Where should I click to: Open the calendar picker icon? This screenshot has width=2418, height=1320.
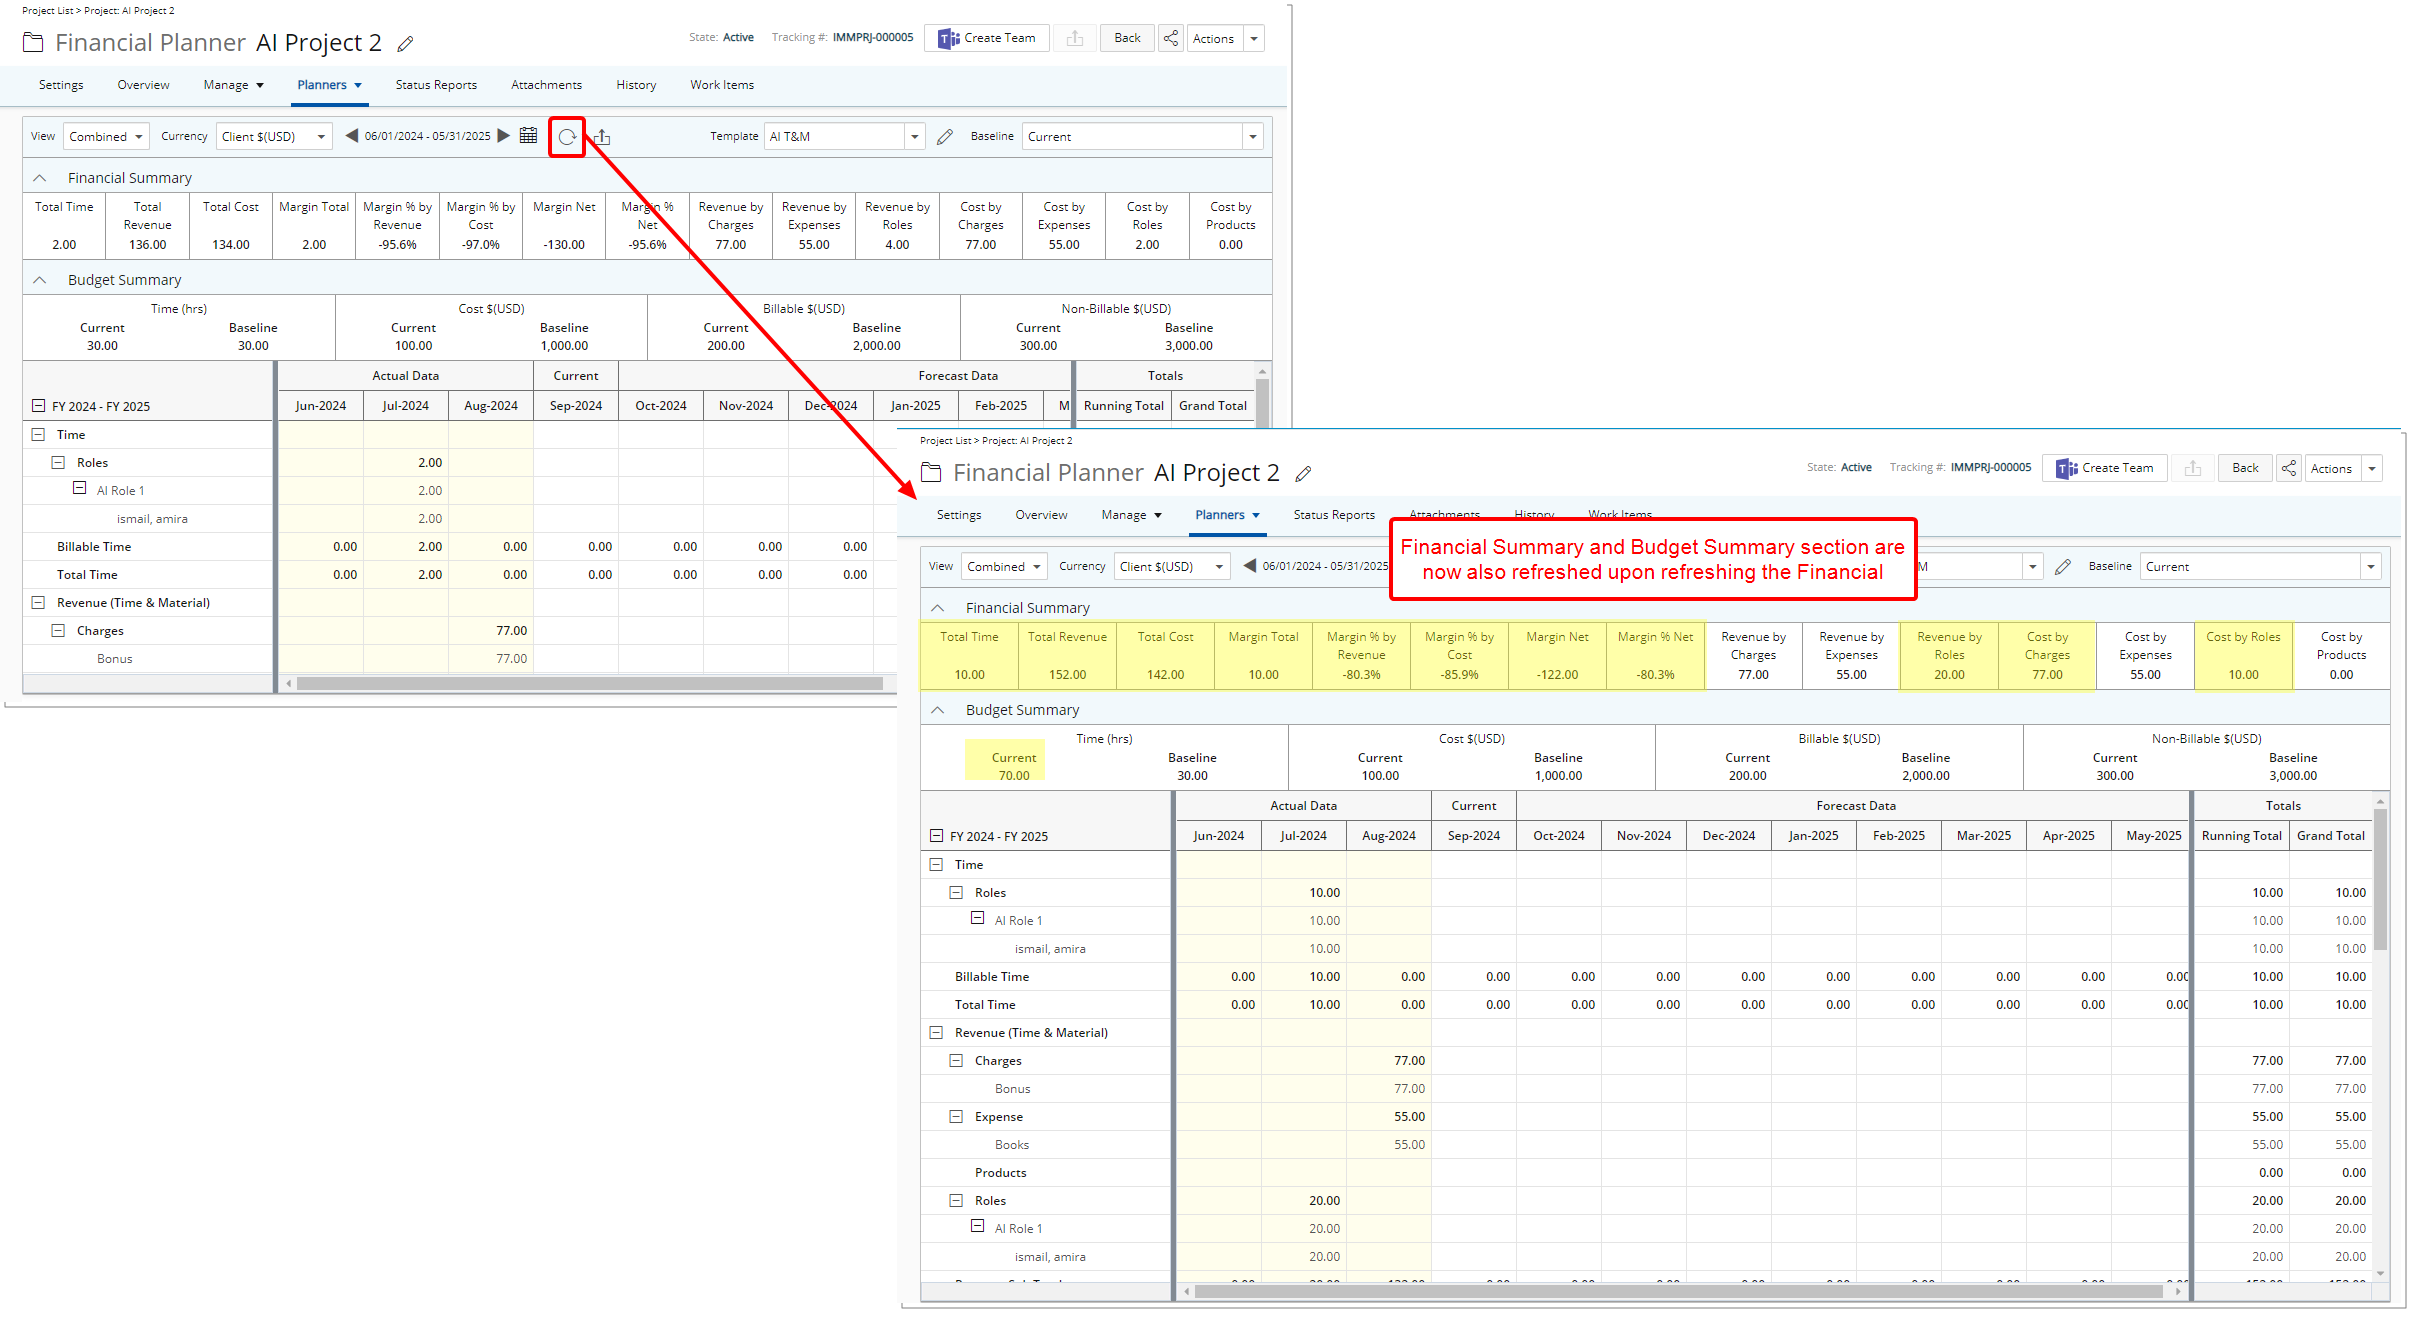tap(528, 135)
